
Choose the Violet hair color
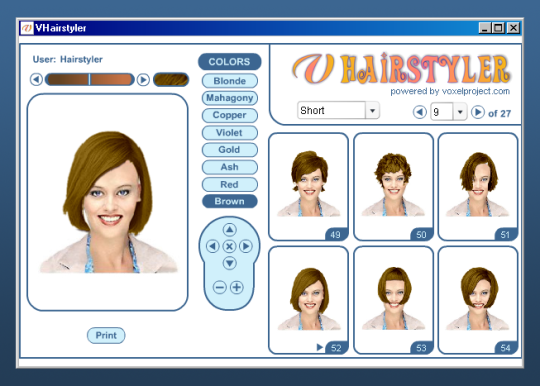pos(230,133)
